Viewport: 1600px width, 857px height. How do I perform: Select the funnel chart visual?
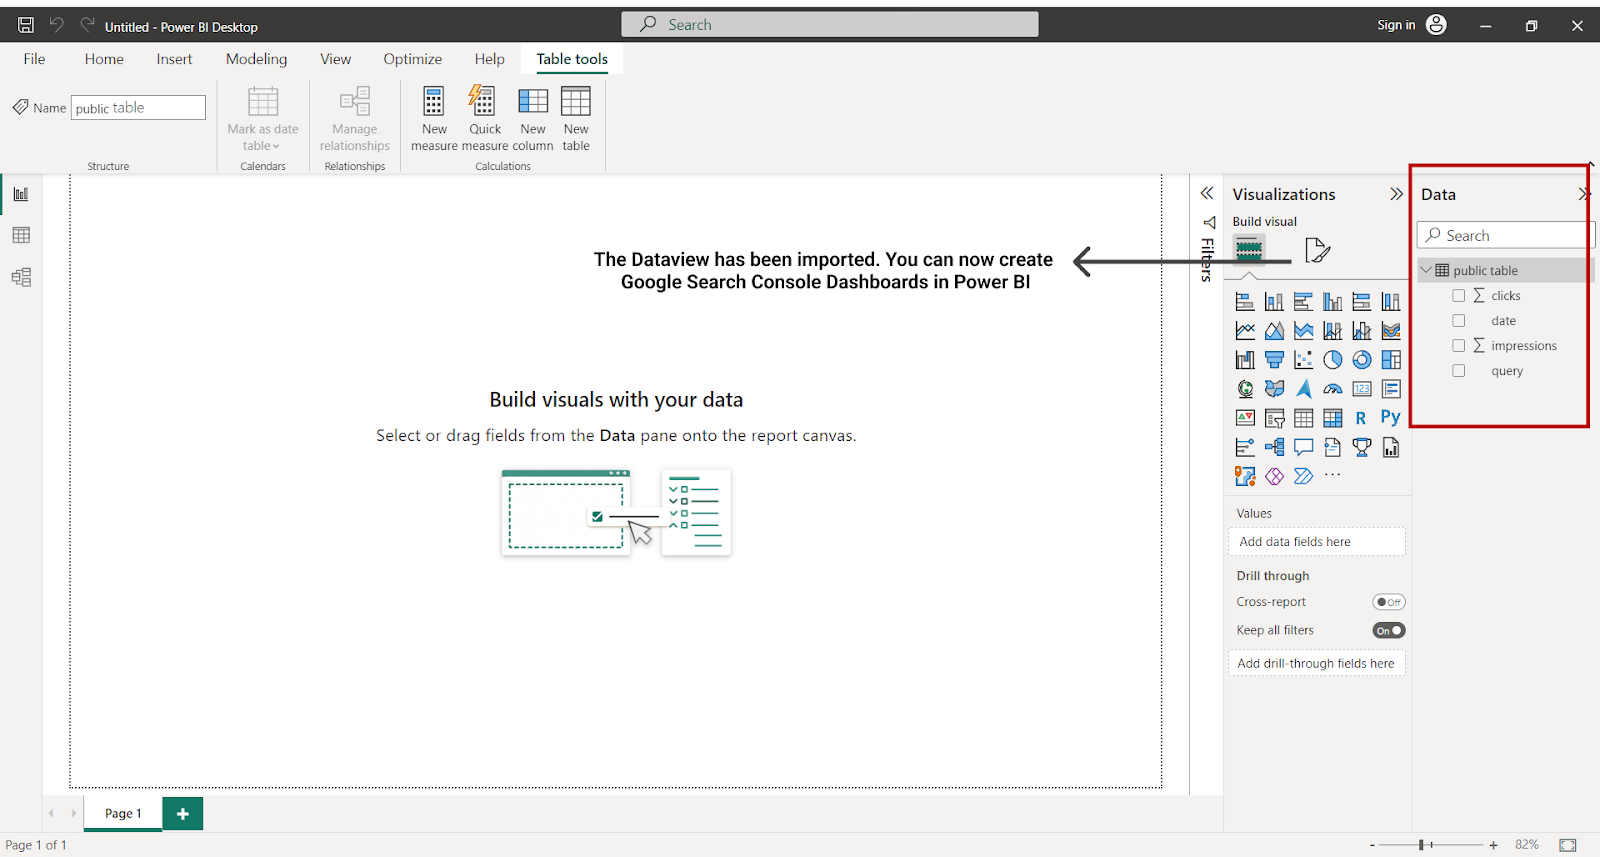(1274, 359)
